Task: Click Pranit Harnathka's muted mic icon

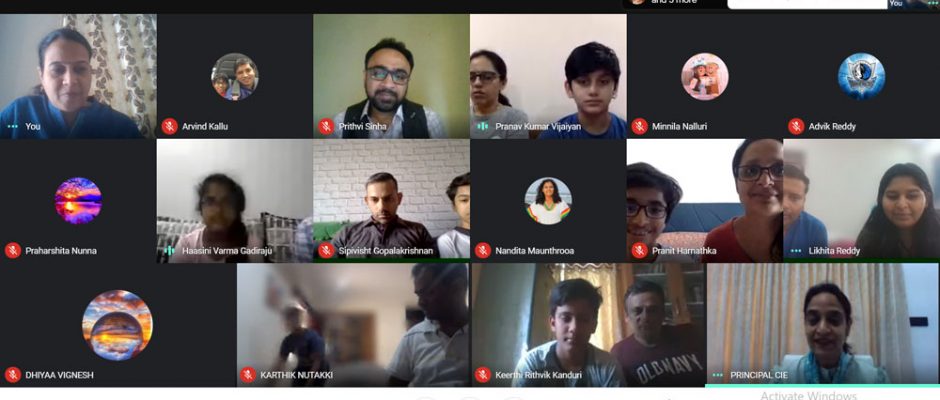Action: 640,251
